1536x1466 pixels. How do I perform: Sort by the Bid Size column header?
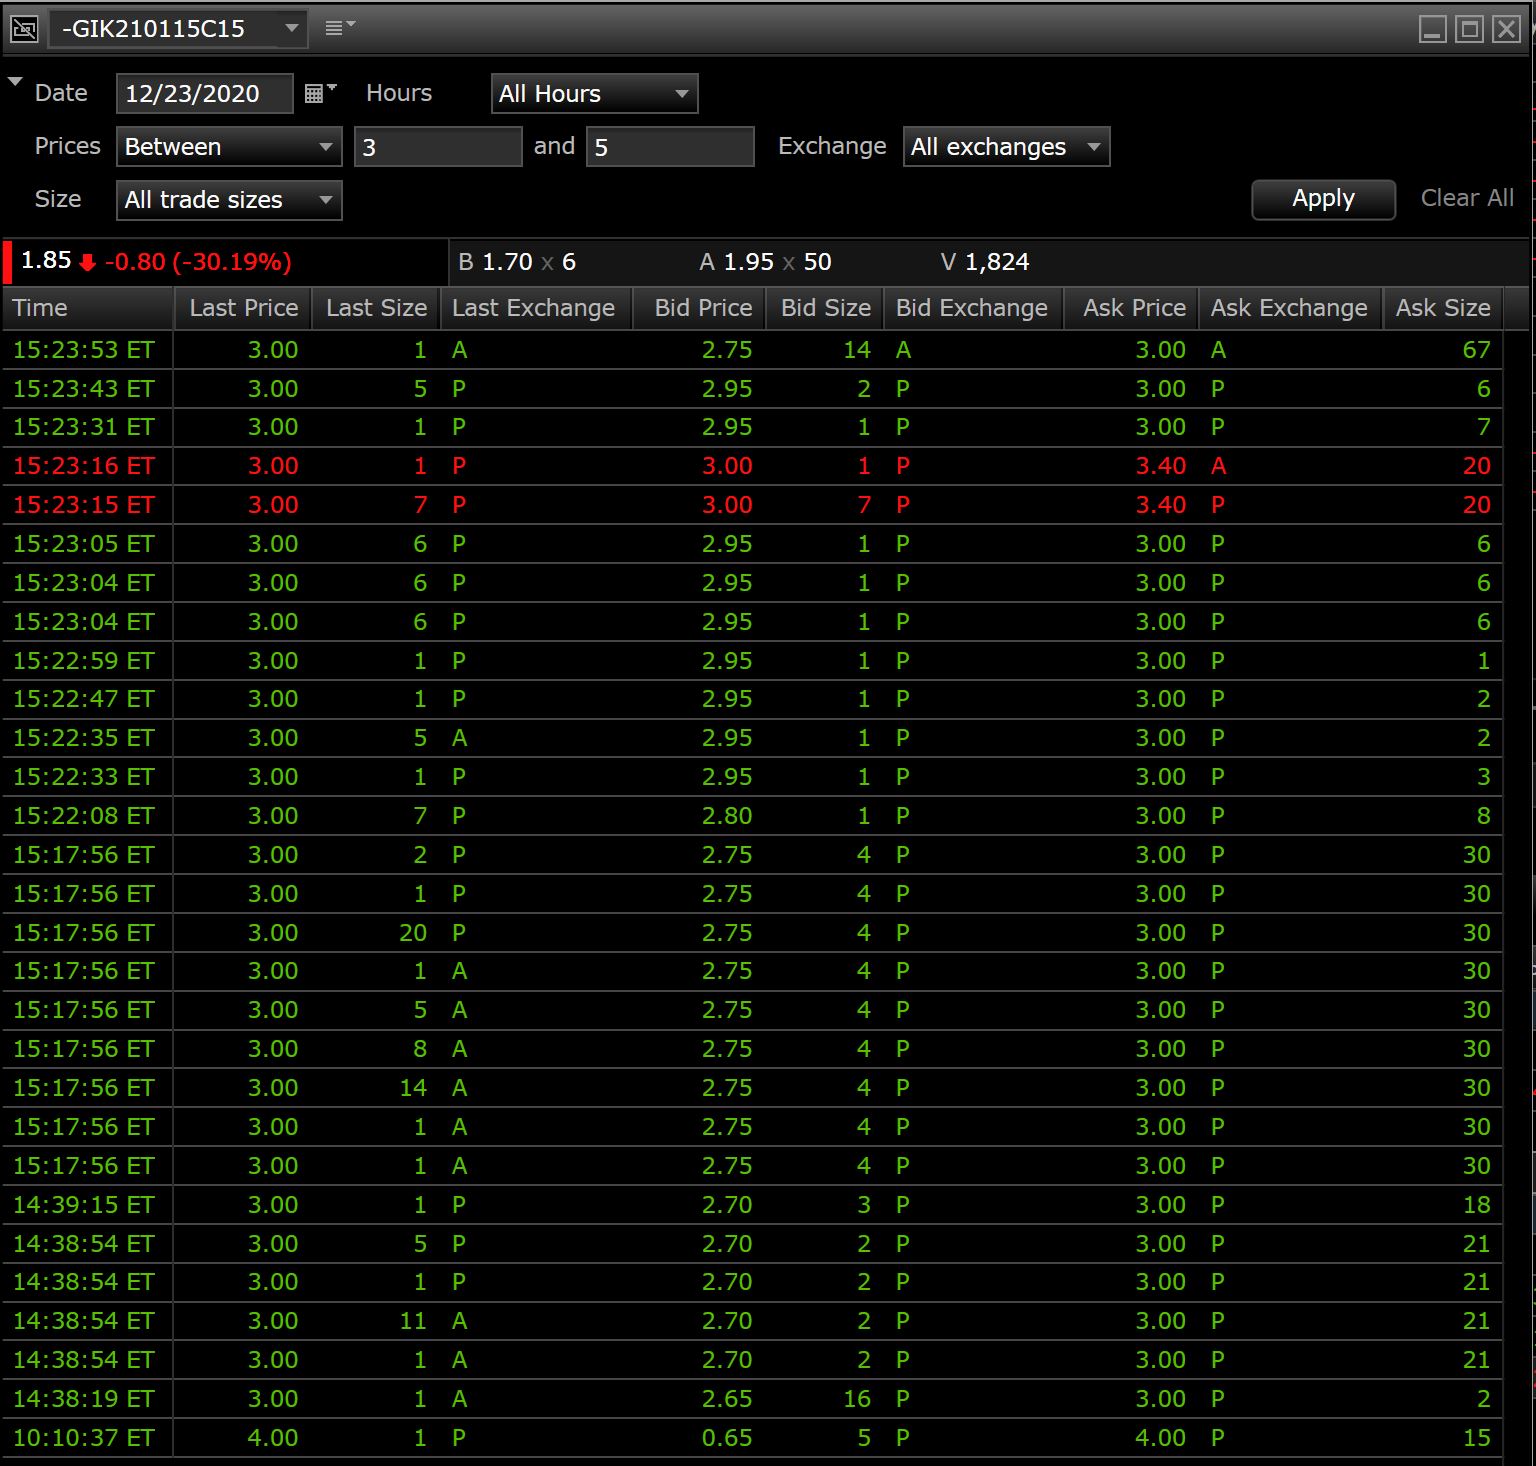[825, 308]
